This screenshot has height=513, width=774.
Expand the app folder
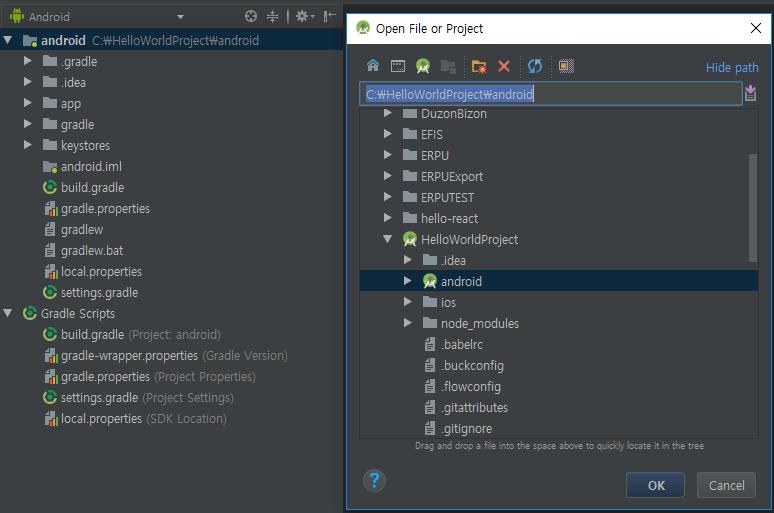point(28,103)
